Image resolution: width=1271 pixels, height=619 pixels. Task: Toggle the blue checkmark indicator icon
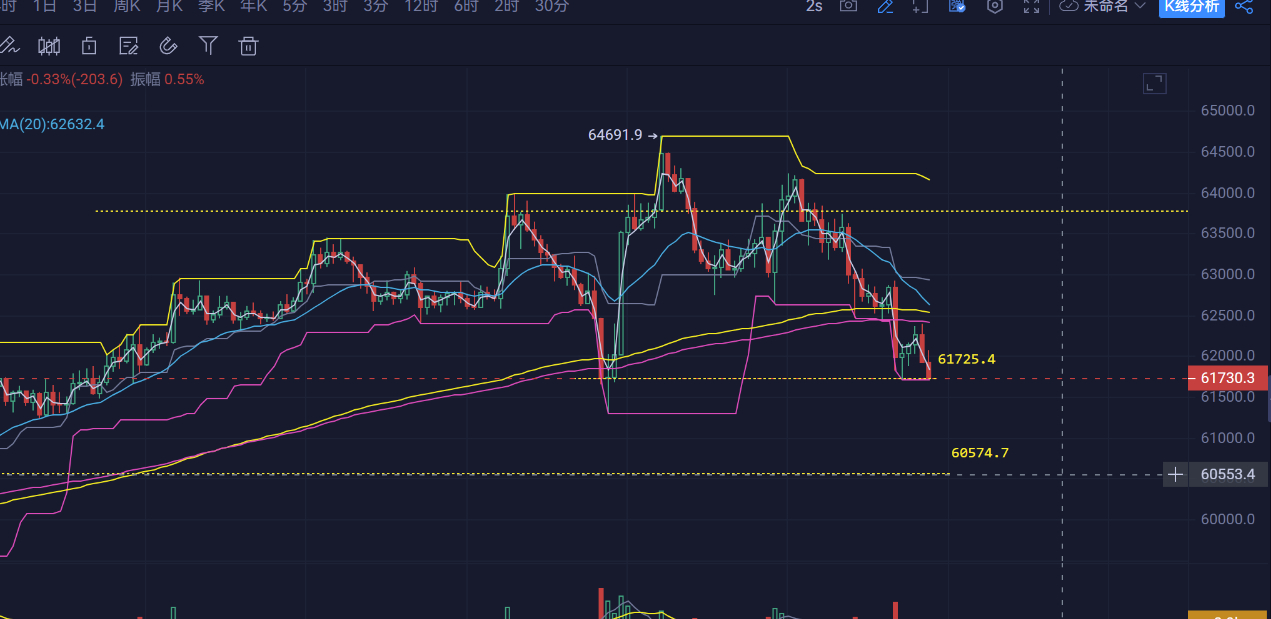(957, 6)
